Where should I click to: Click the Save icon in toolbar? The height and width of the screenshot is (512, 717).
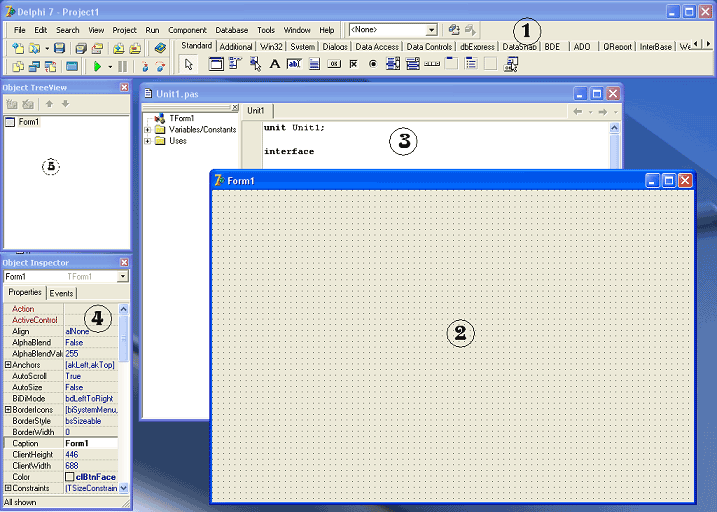(x=59, y=48)
